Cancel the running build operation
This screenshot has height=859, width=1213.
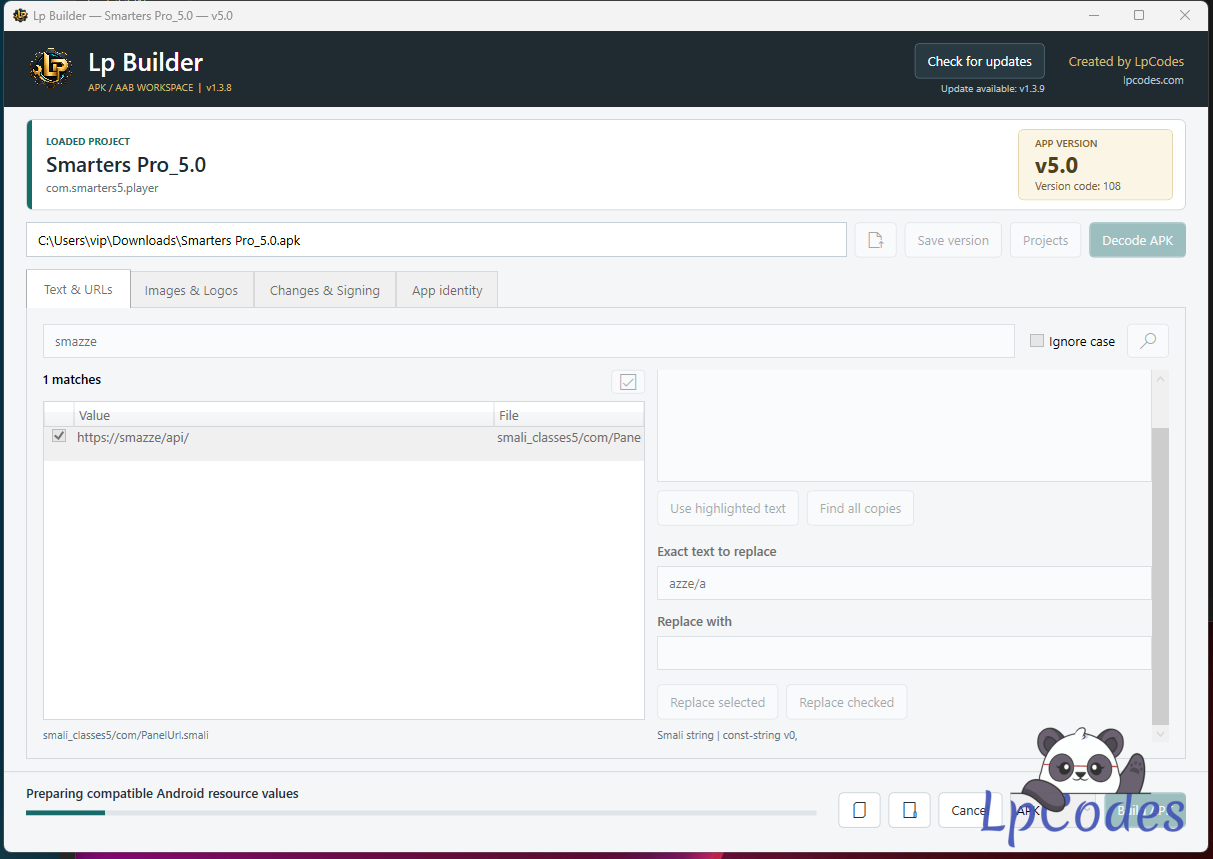click(x=970, y=810)
